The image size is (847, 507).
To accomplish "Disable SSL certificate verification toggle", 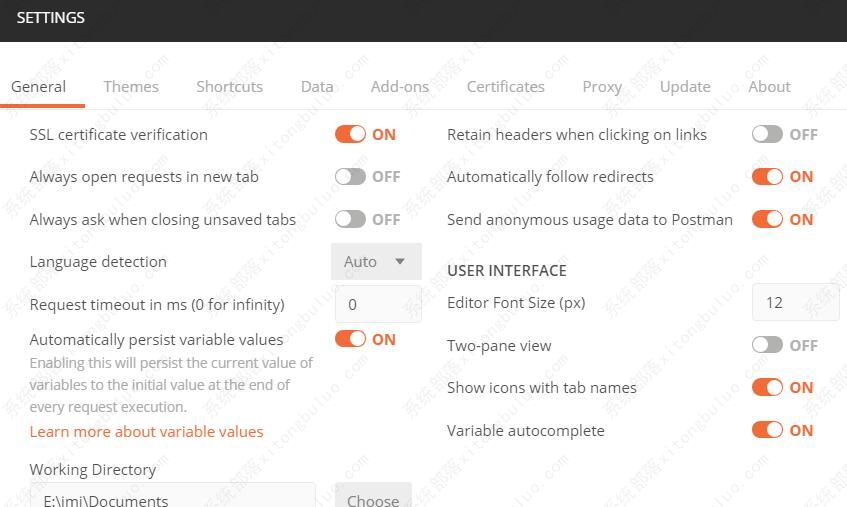I will pyautogui.click(x=350, y=134).
